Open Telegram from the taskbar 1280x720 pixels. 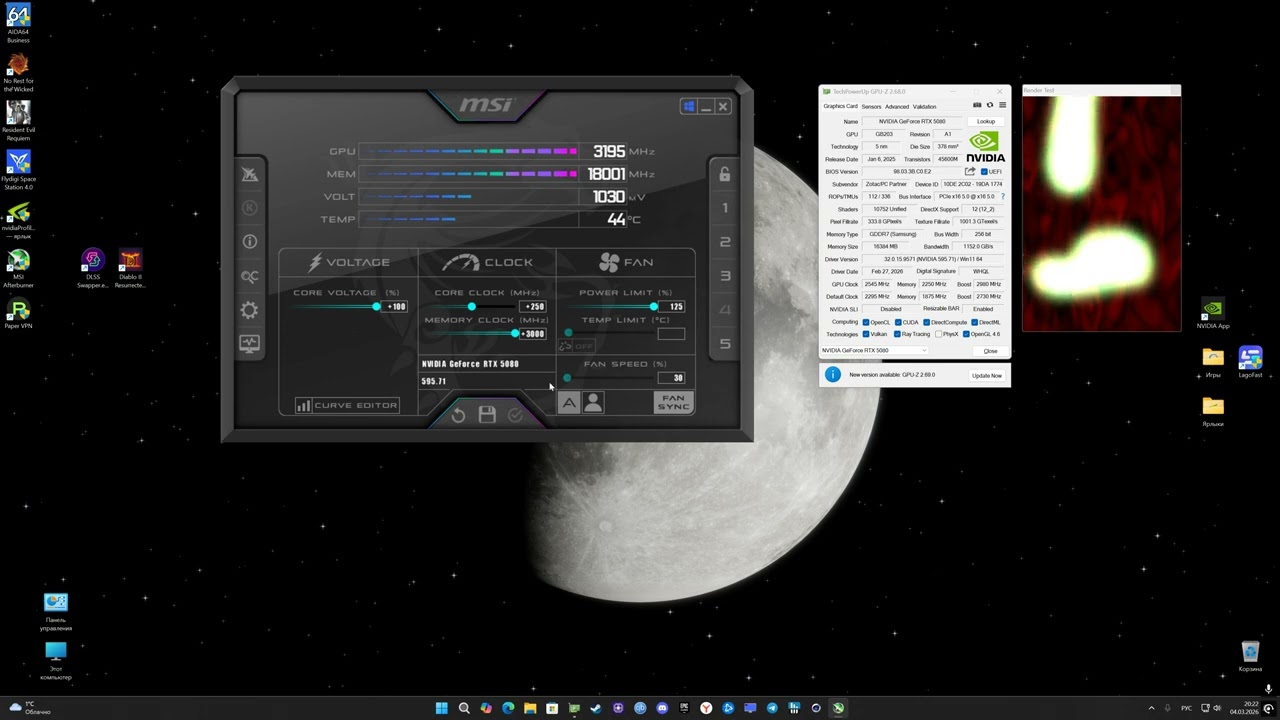(772, 708)
